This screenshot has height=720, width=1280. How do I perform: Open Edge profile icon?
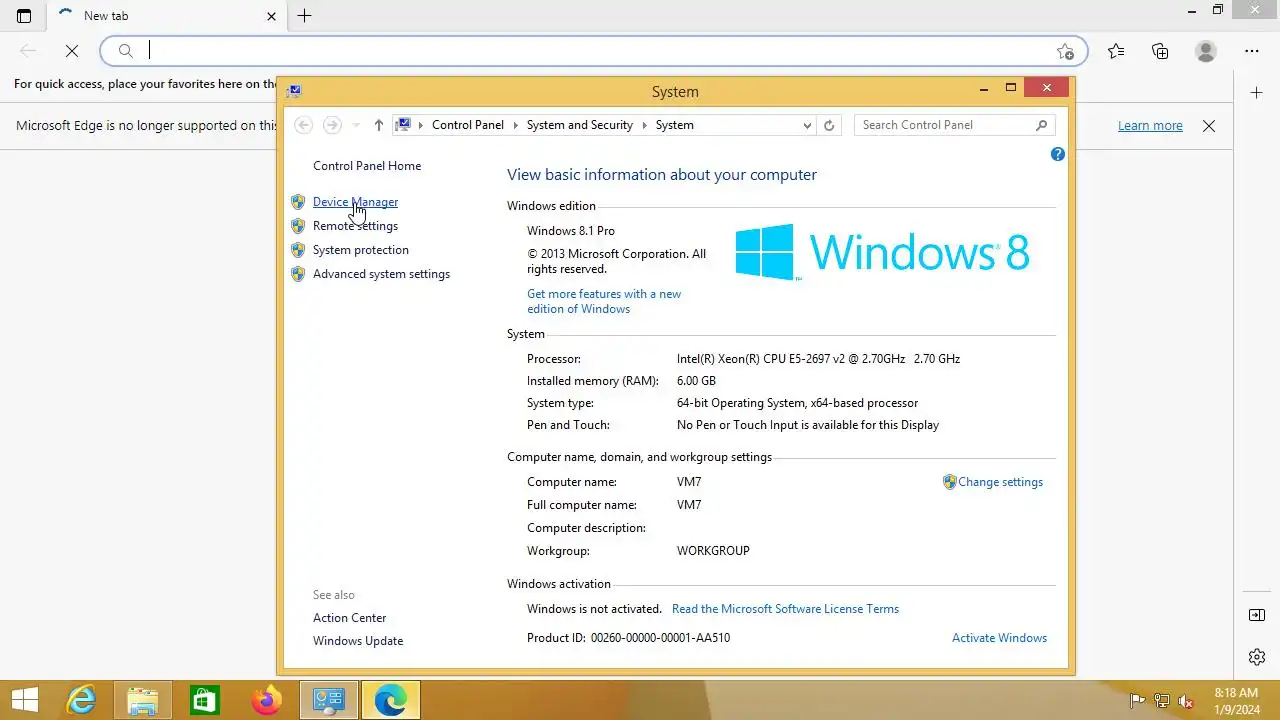click(x=1206, y=51)
